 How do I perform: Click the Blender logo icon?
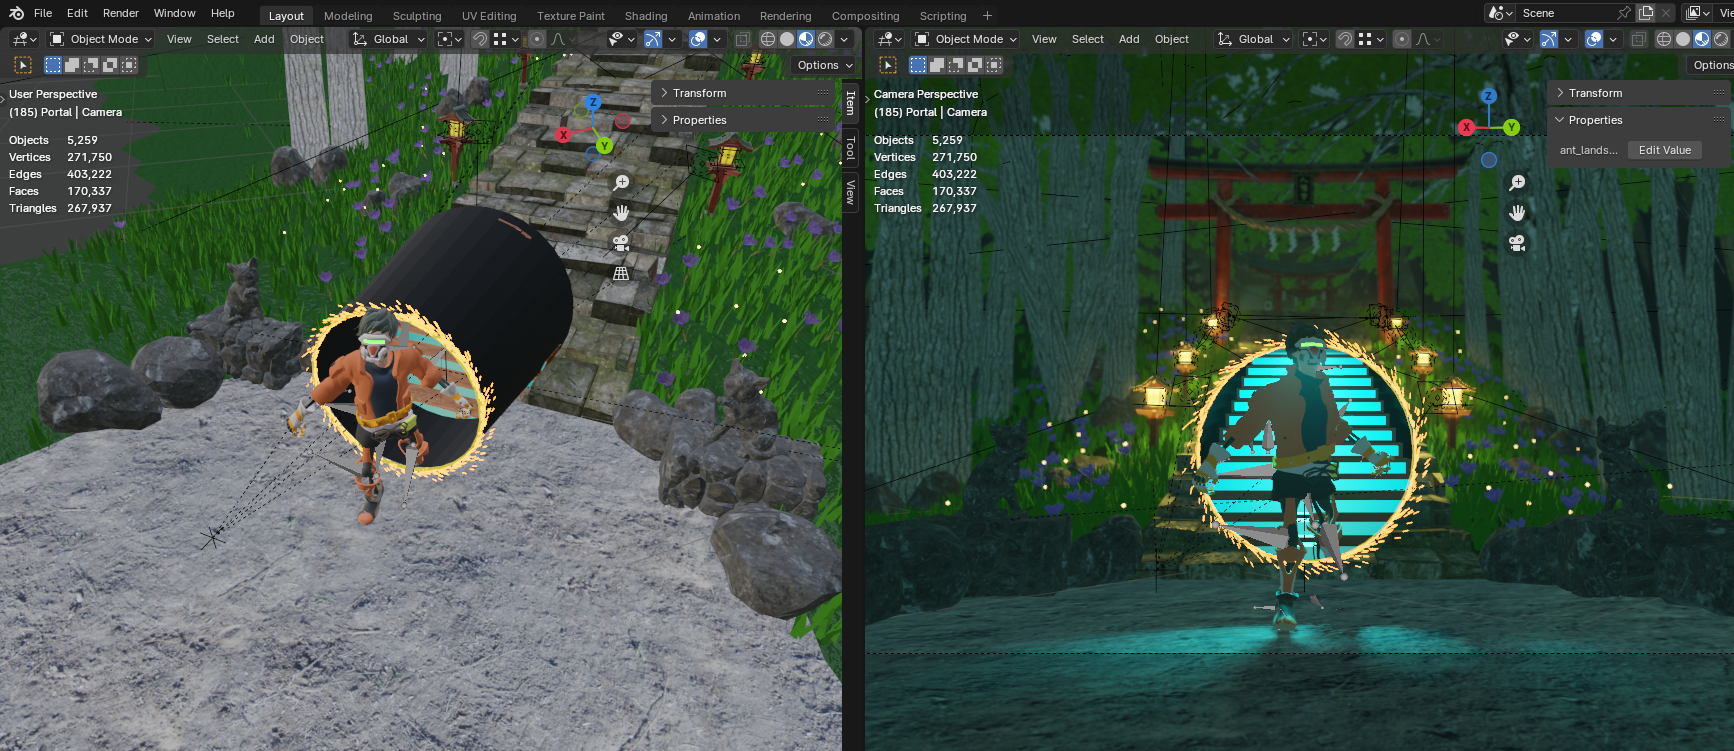[x=16, y=13]
